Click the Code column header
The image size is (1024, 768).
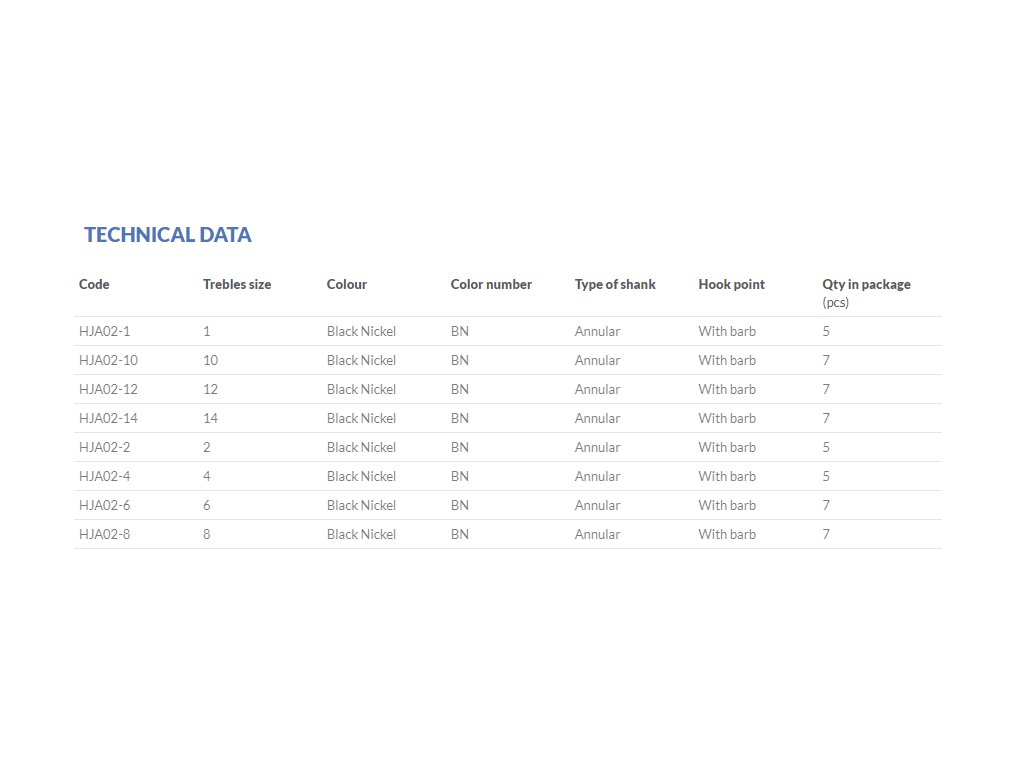(x=94, y=284)
